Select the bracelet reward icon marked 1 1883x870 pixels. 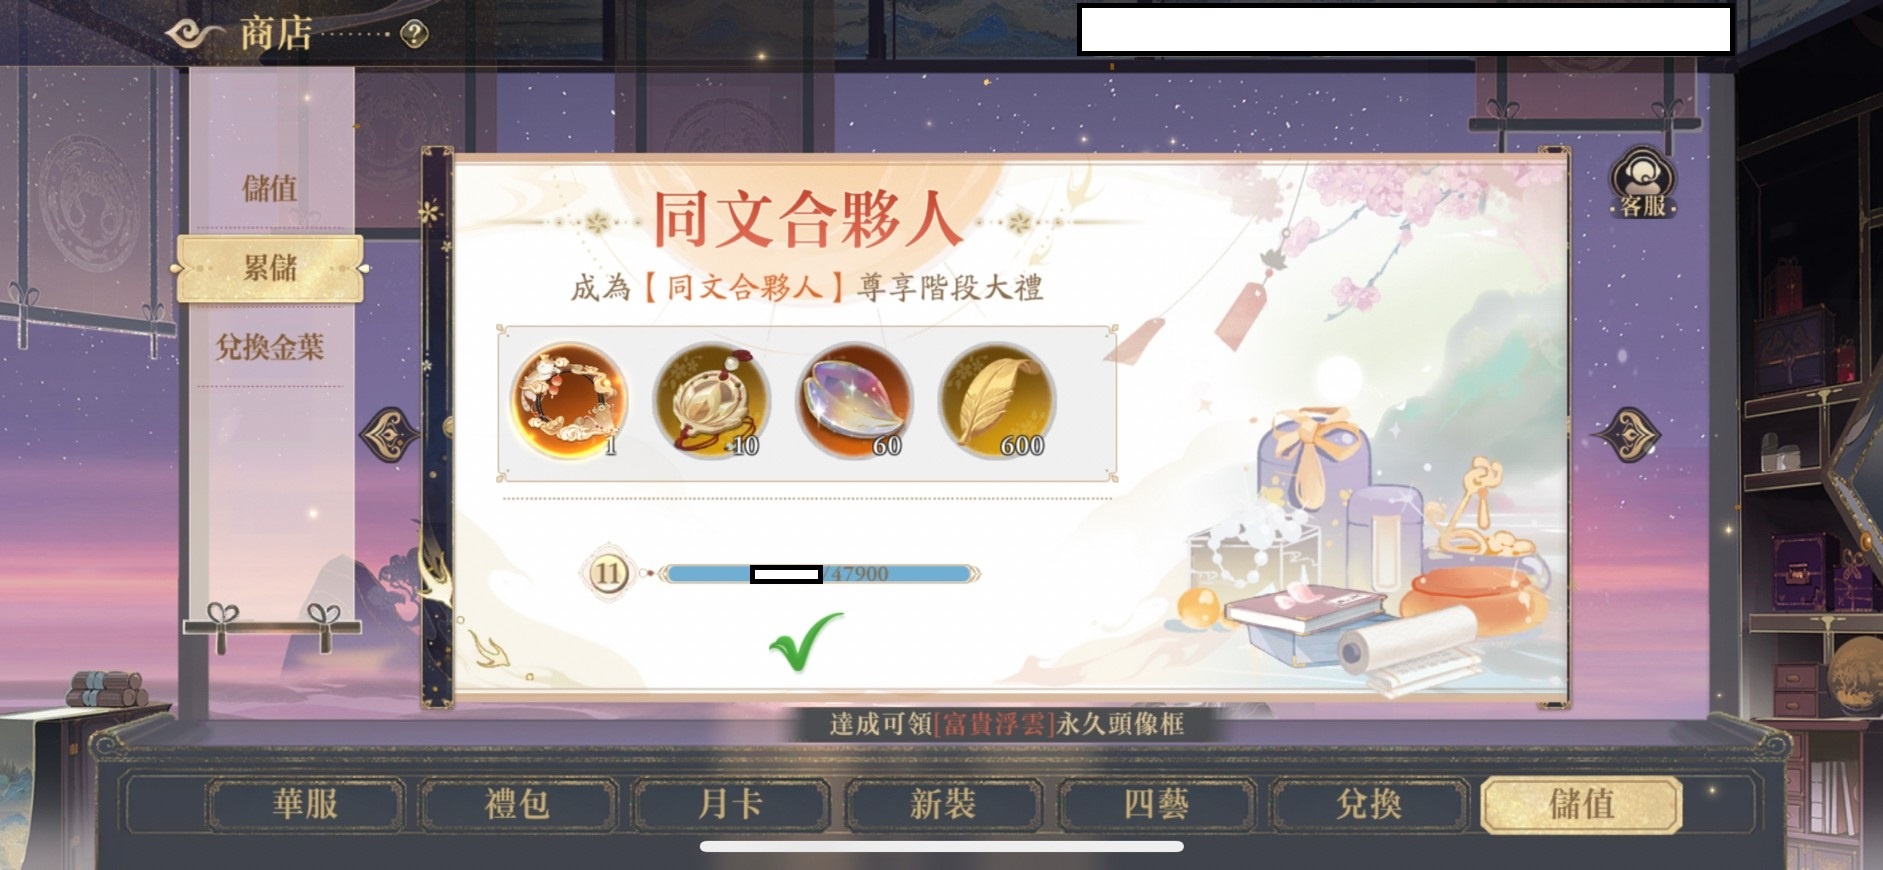[570, 401]
